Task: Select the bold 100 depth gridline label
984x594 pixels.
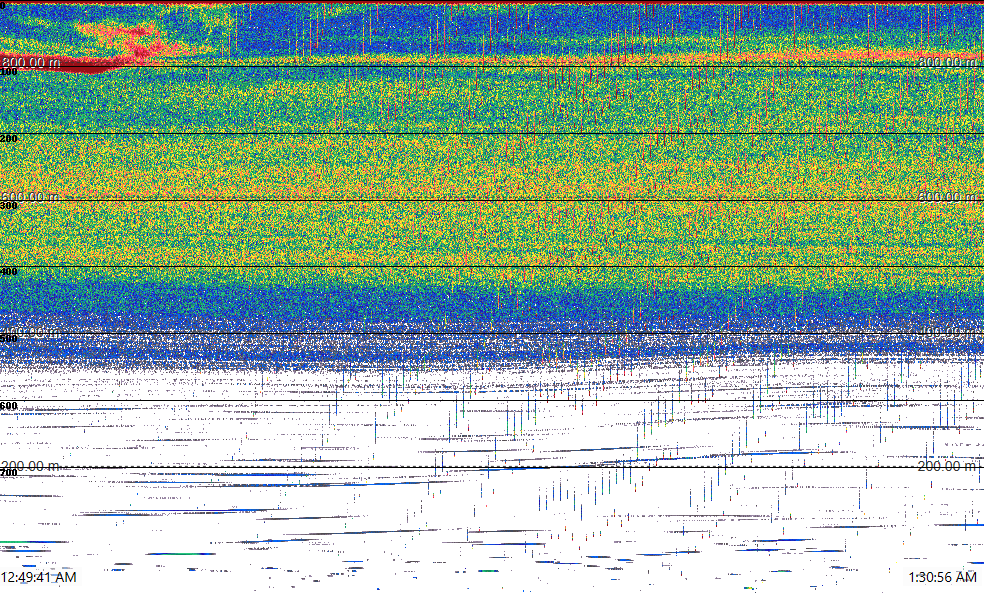Action: point(9,72)
